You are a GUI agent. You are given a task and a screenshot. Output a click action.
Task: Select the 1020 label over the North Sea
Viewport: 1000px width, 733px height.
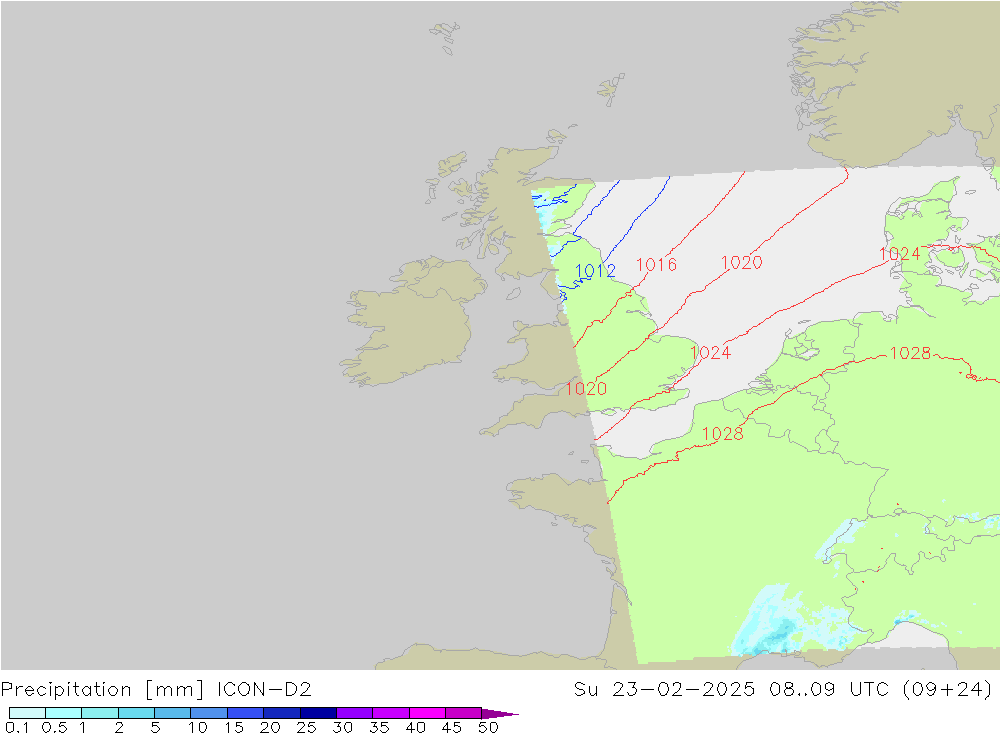click(x=741, y=262)
